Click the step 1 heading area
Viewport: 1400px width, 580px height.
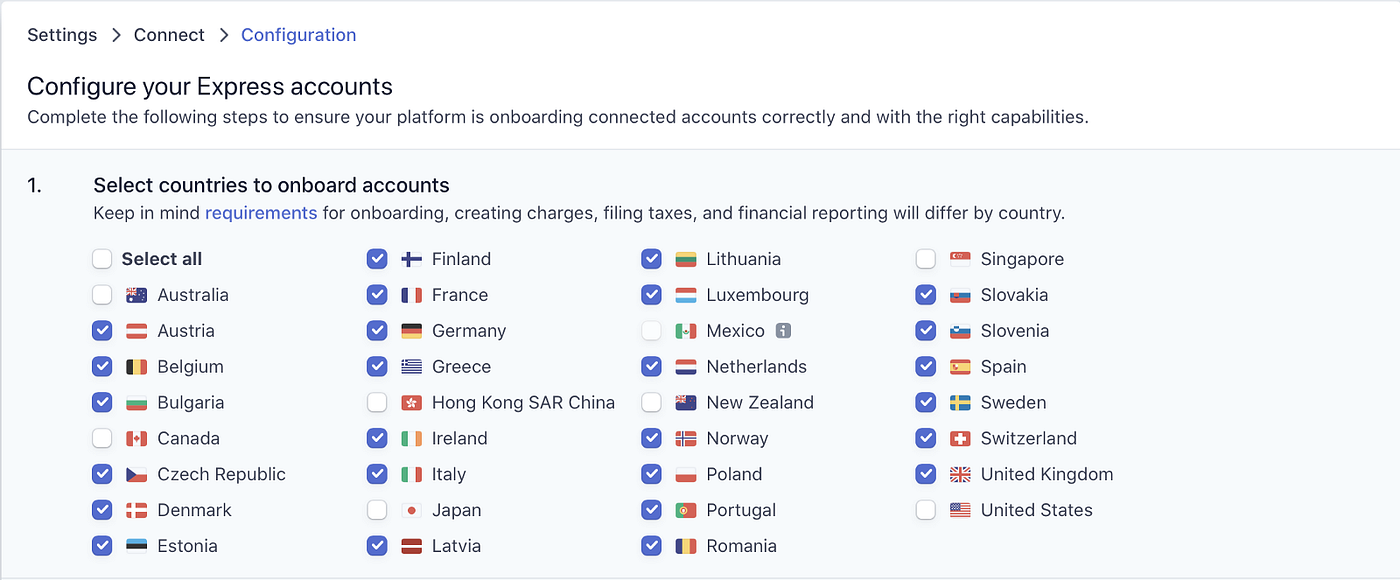[x=271, y=185]
